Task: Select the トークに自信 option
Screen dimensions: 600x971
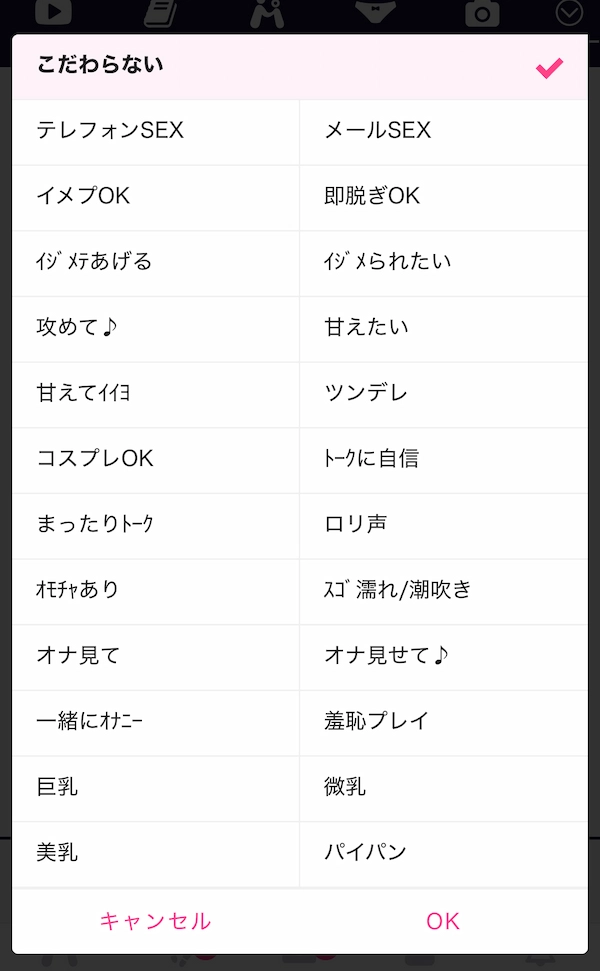Action: (x=443, y=459)
